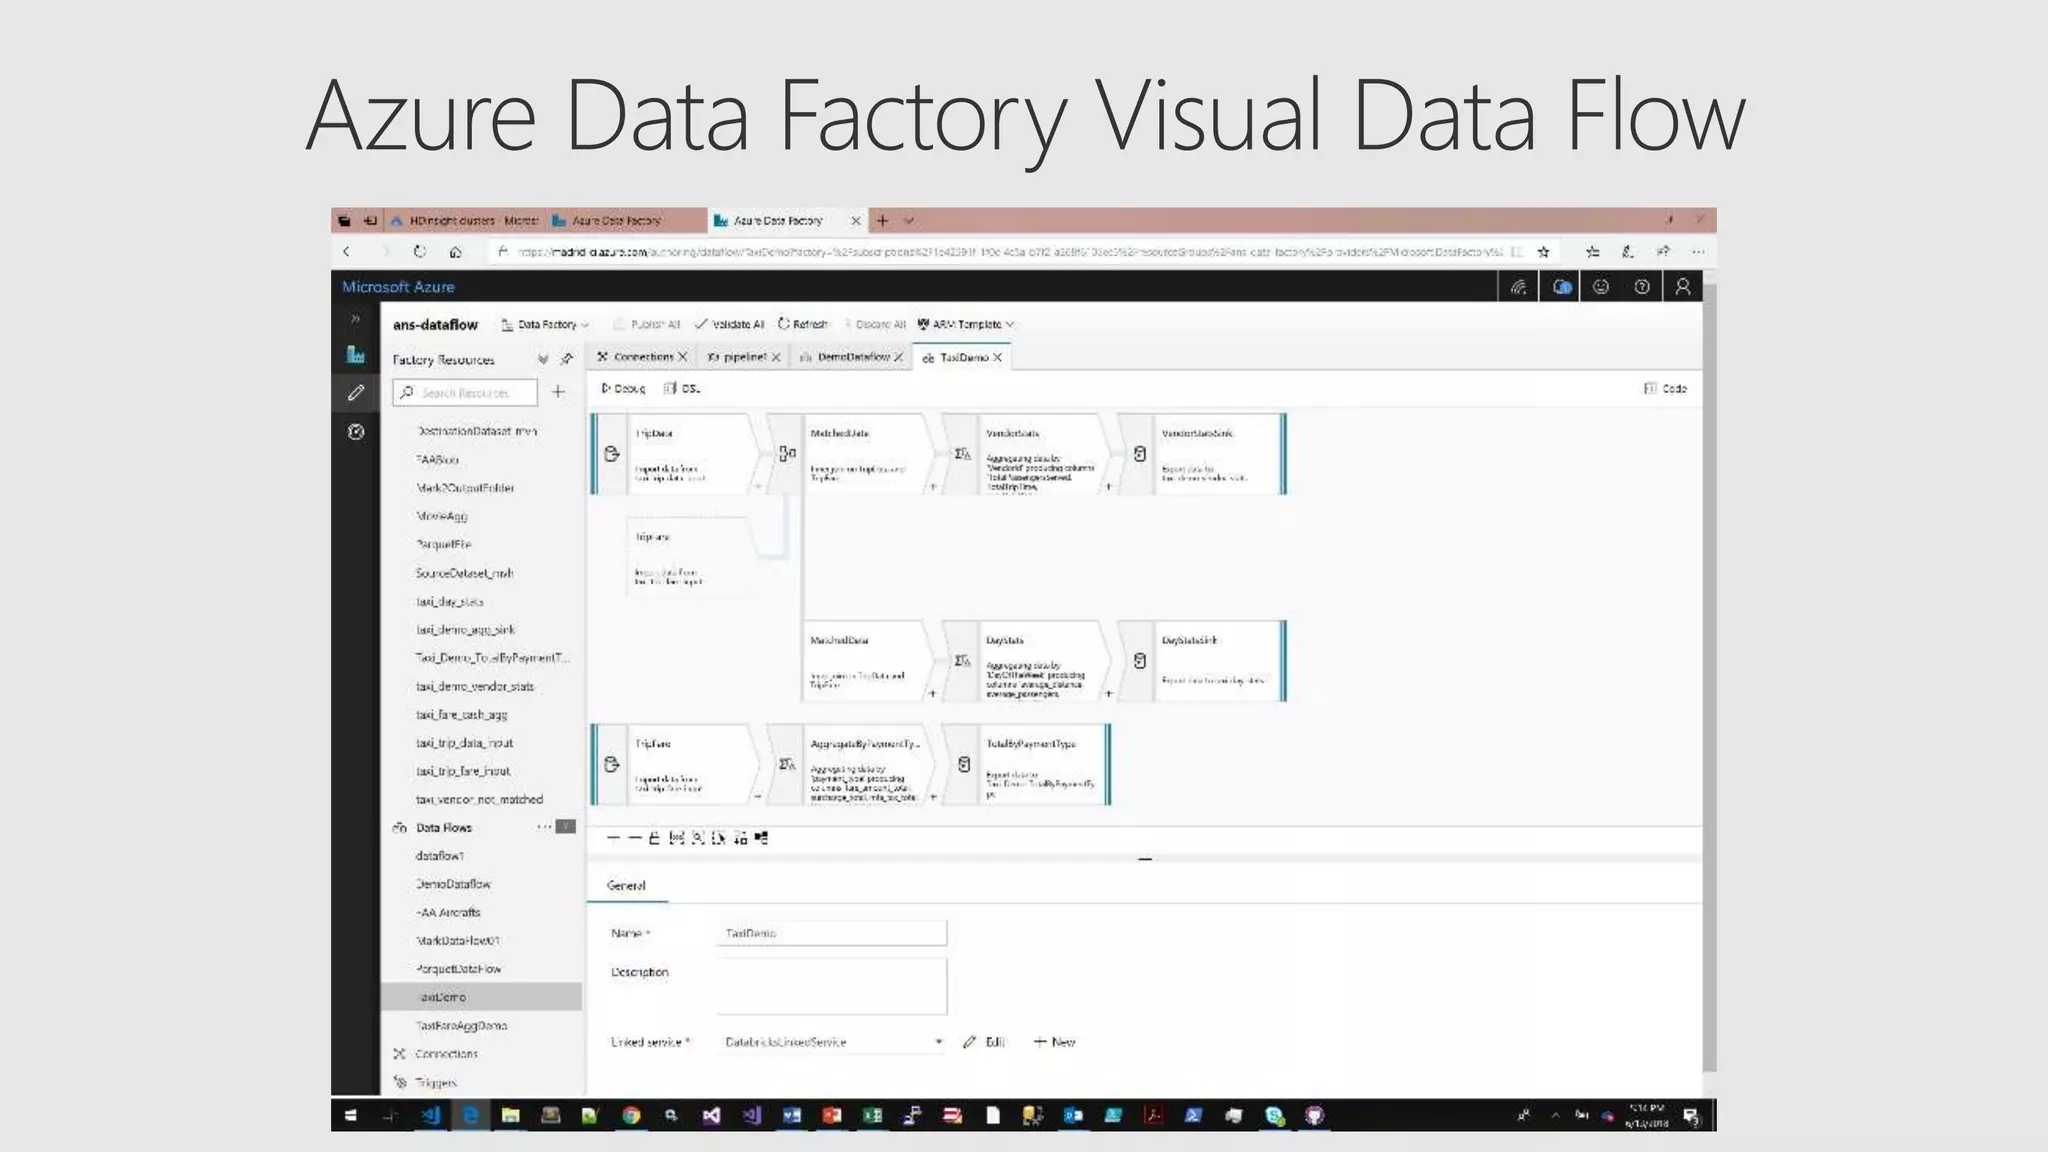Click the Windows Start button
This screenshot has height=1152, width=2048.
[350, 1116]
